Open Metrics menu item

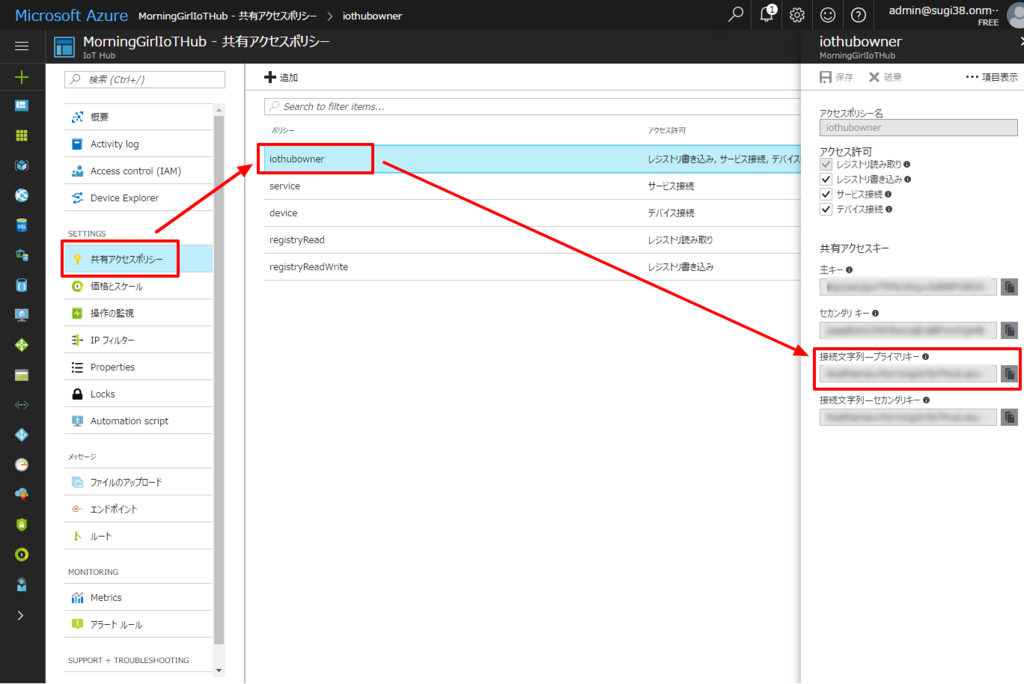click(138, 598)
